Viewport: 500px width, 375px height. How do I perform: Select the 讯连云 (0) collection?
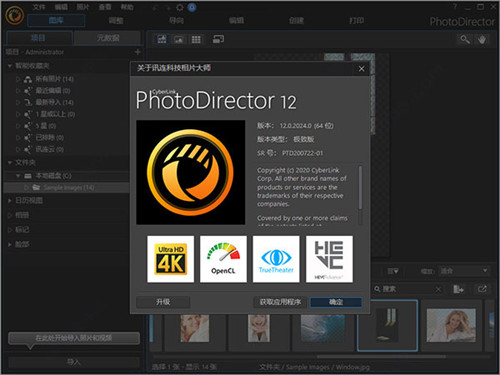tap(50, 149)
